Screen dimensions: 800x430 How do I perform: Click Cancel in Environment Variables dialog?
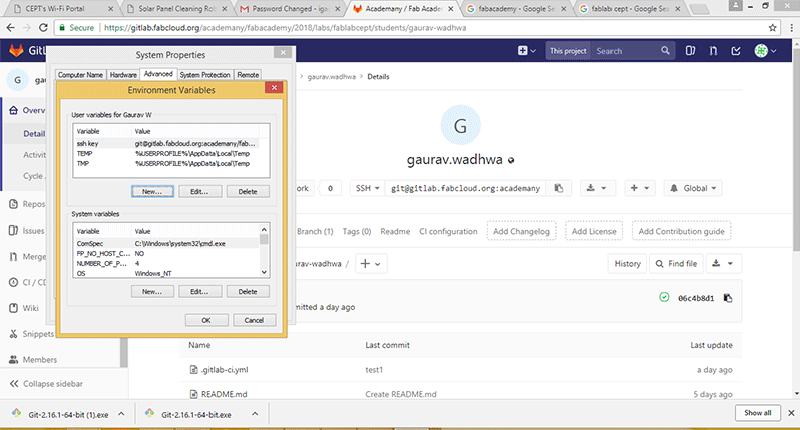point(254,320)
